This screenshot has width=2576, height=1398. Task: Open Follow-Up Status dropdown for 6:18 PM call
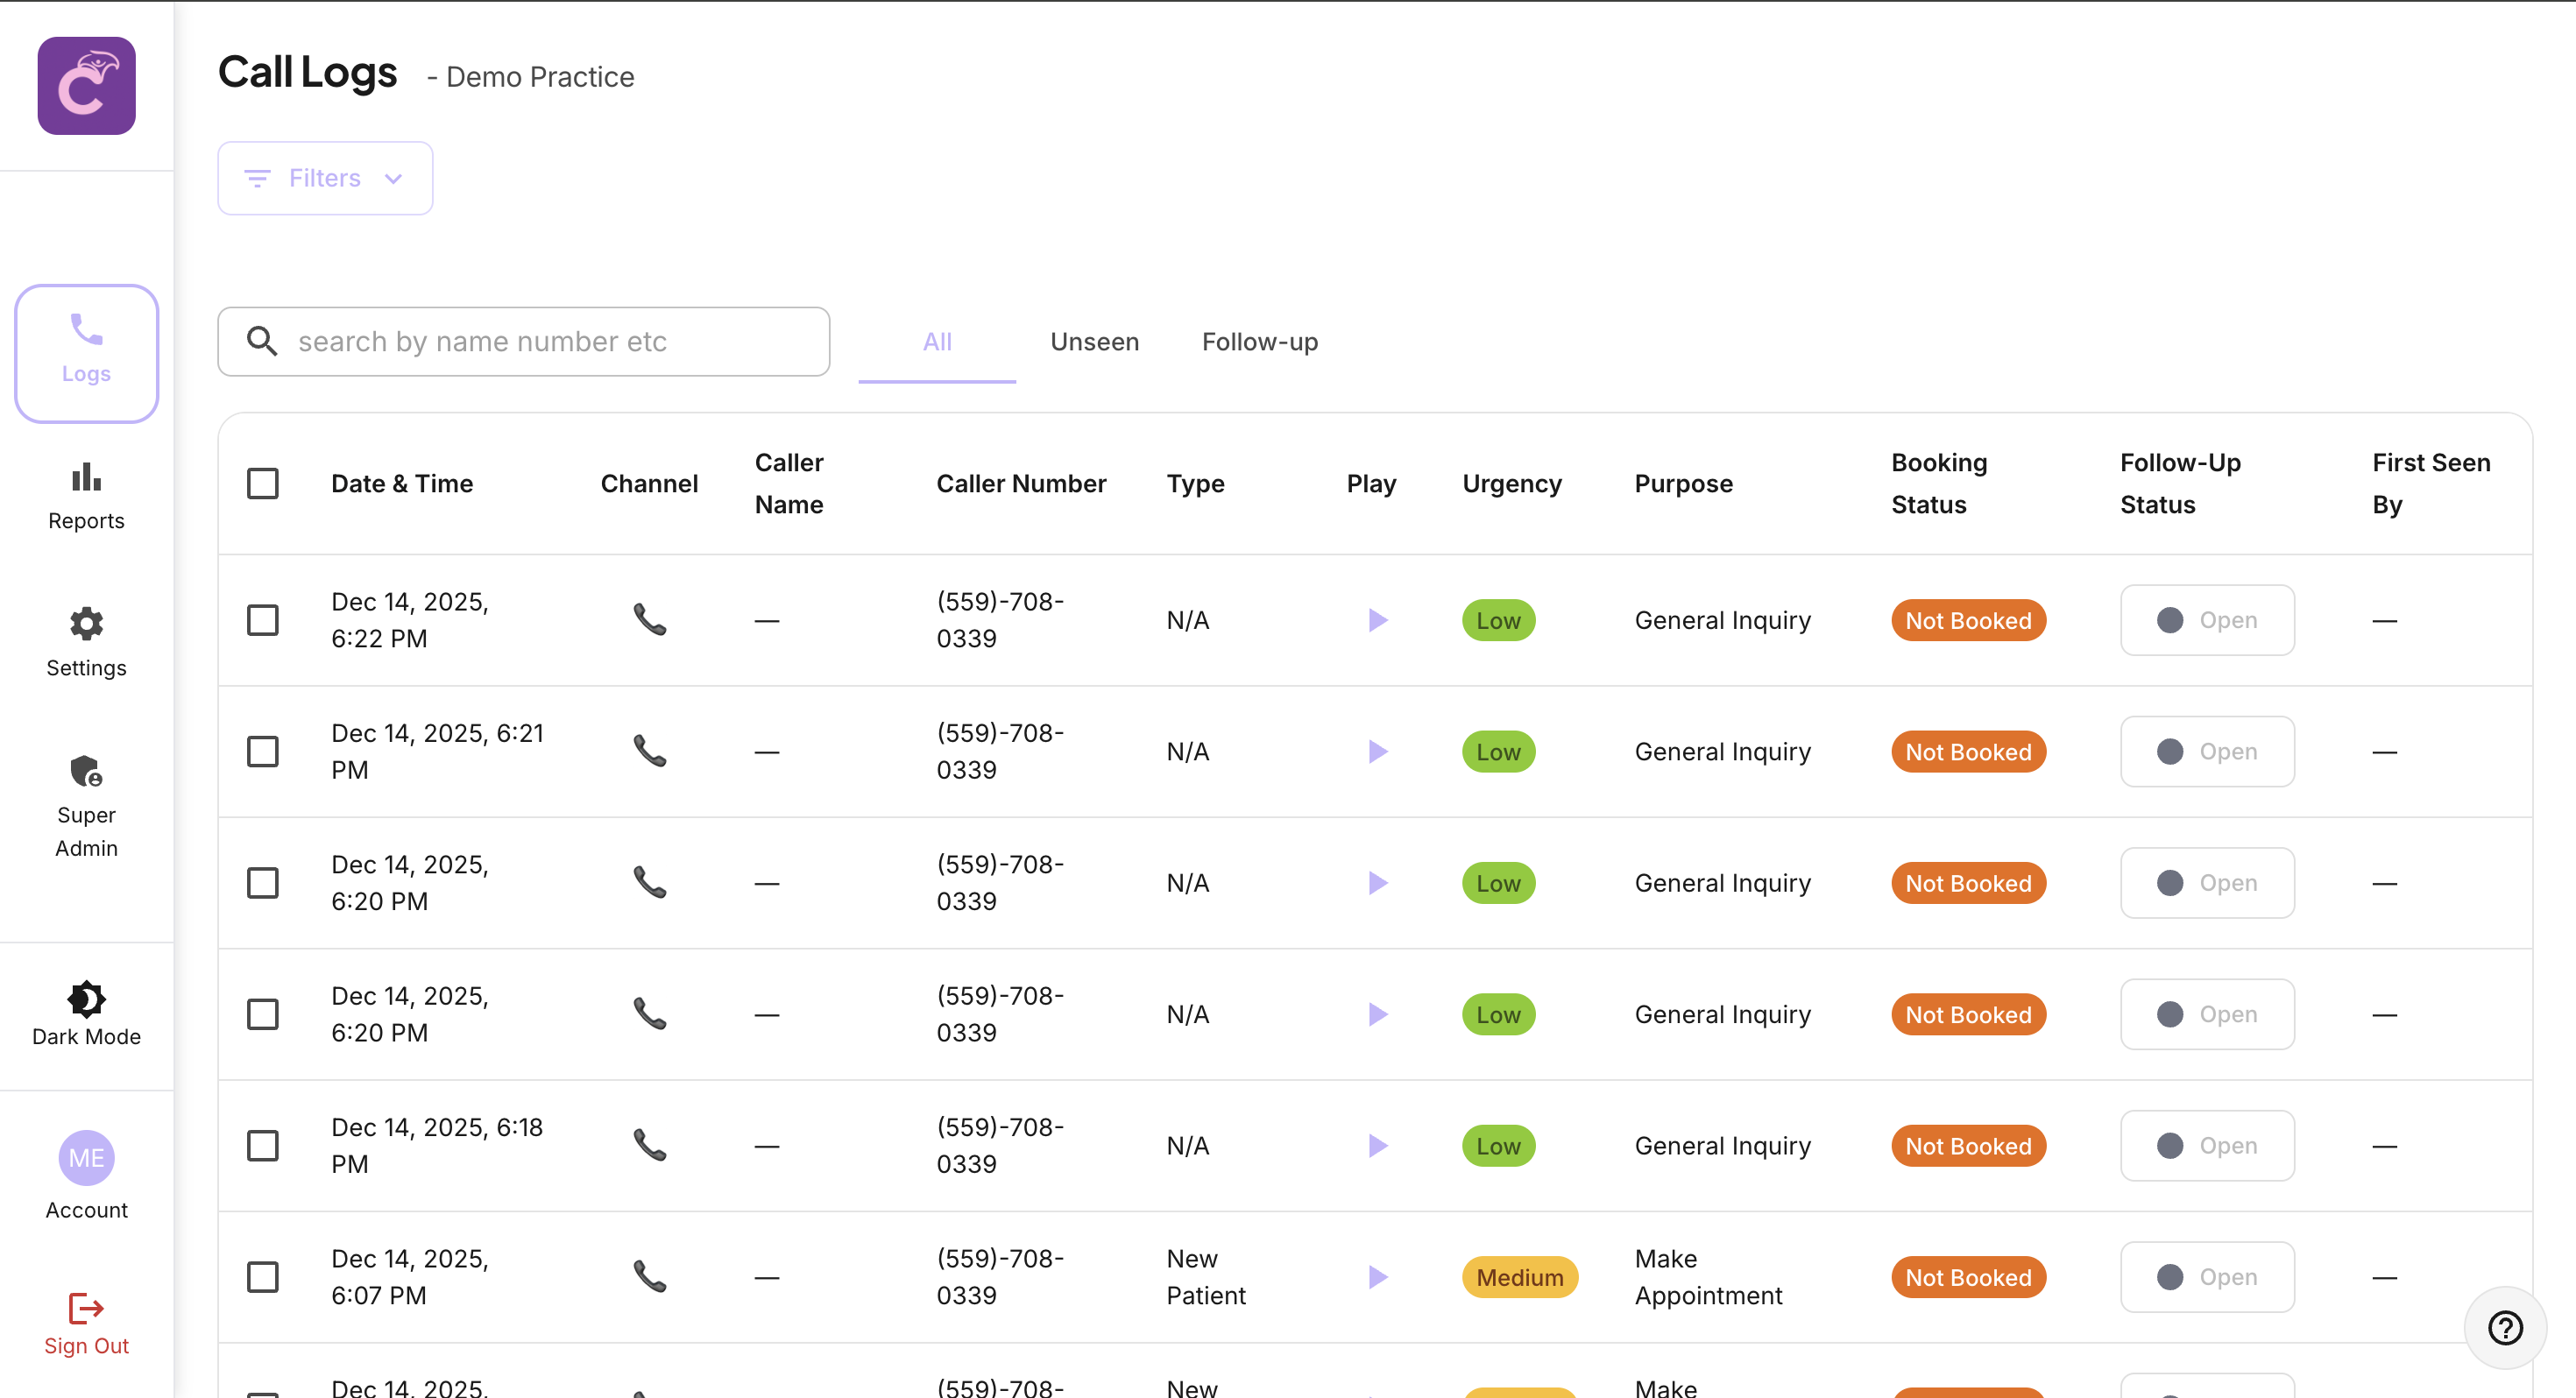pos(2206,1146)
